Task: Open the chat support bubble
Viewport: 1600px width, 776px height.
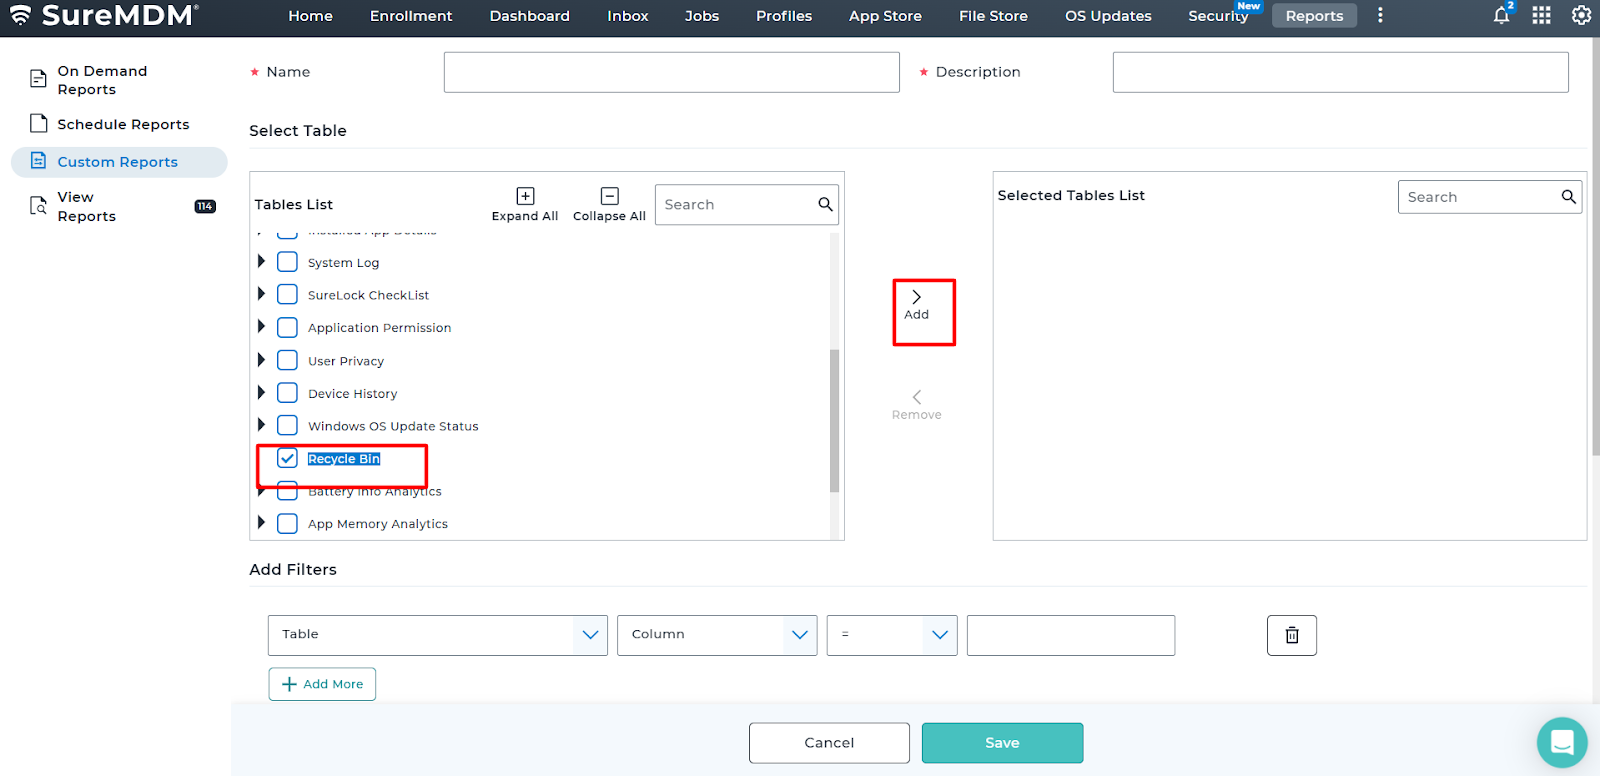Action: click(1561, 742)
